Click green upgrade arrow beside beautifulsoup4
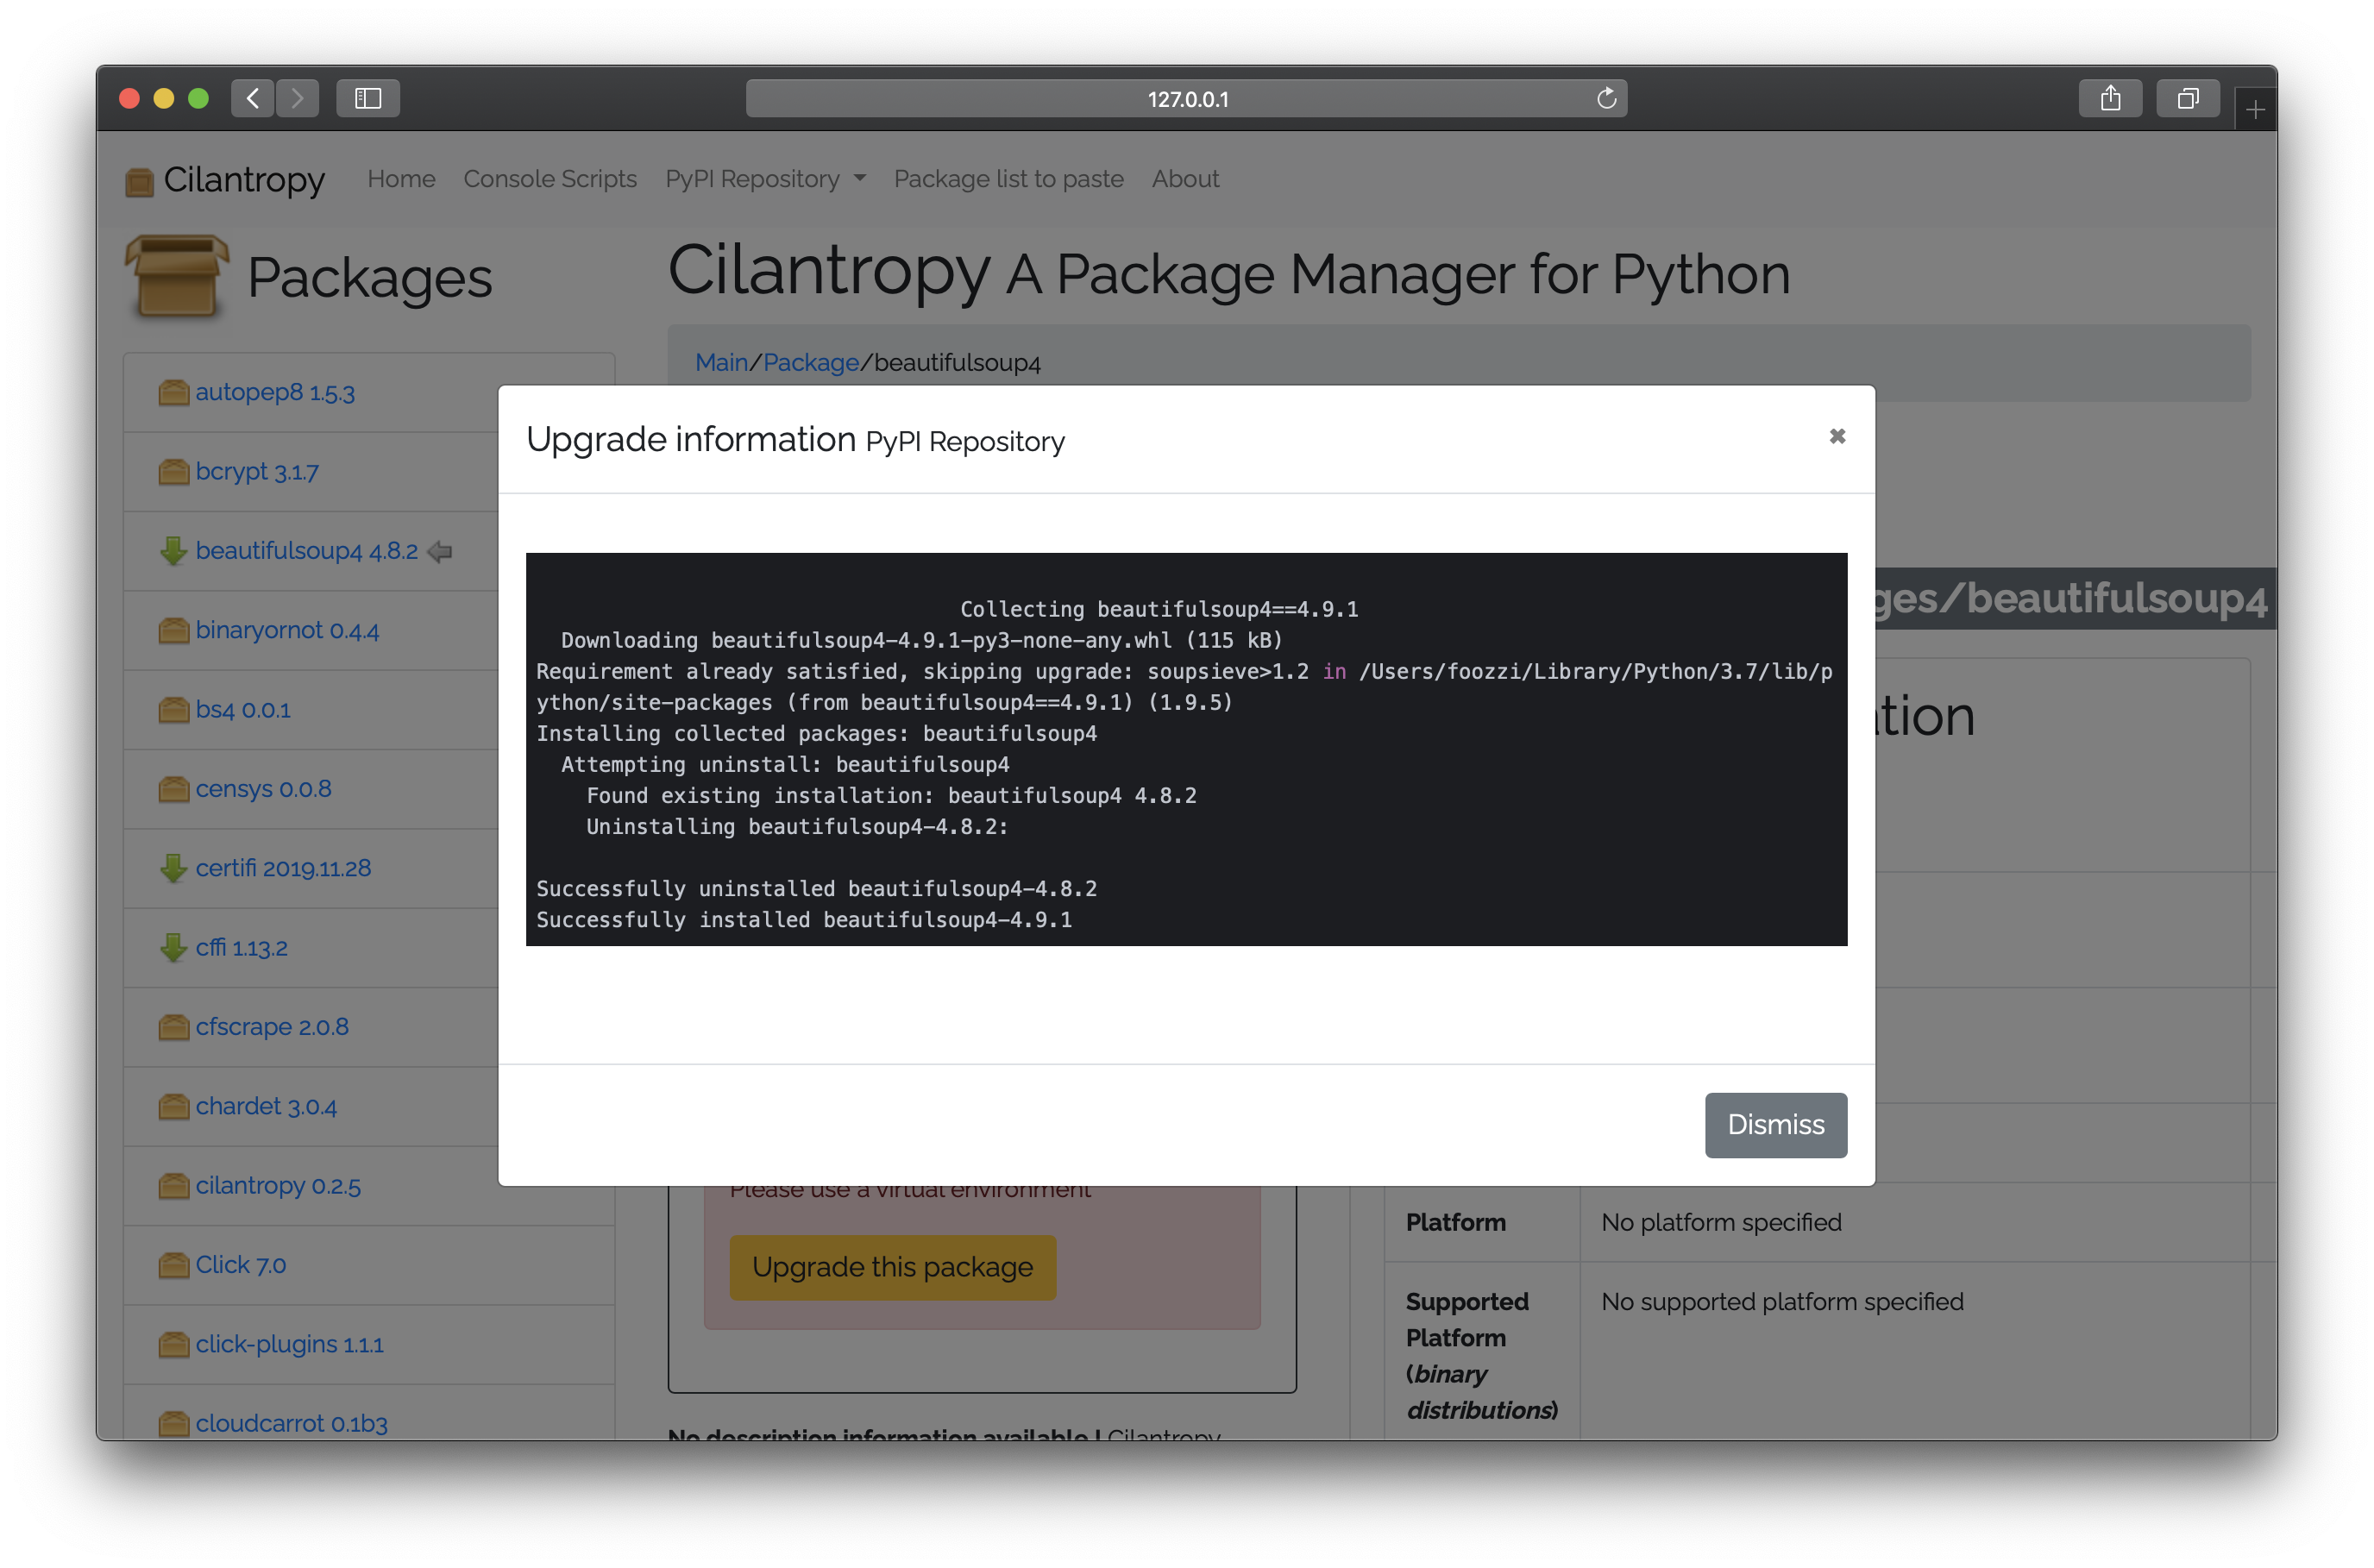The width and height of the screenshot is (2374, 1568). (173, 551)
